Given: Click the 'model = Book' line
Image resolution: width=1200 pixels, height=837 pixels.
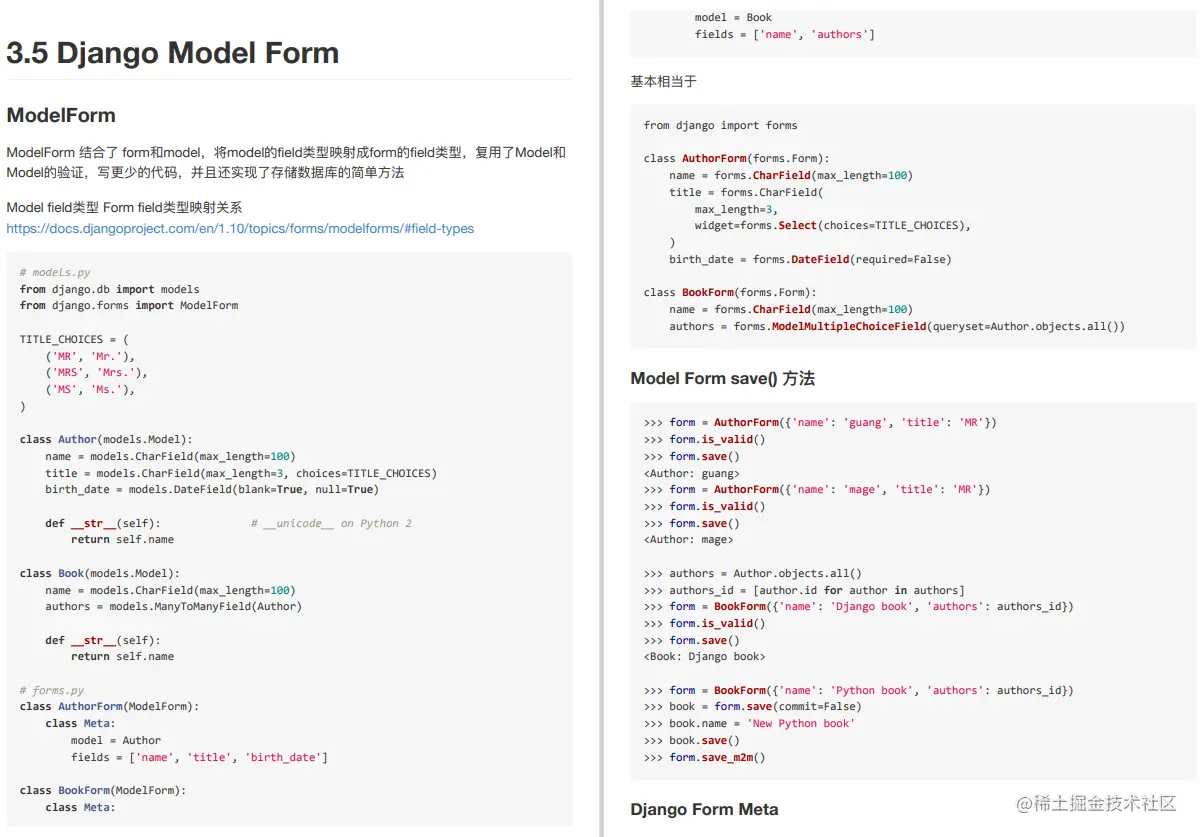Looking at the screenshot, I should (x=734, y=17).
